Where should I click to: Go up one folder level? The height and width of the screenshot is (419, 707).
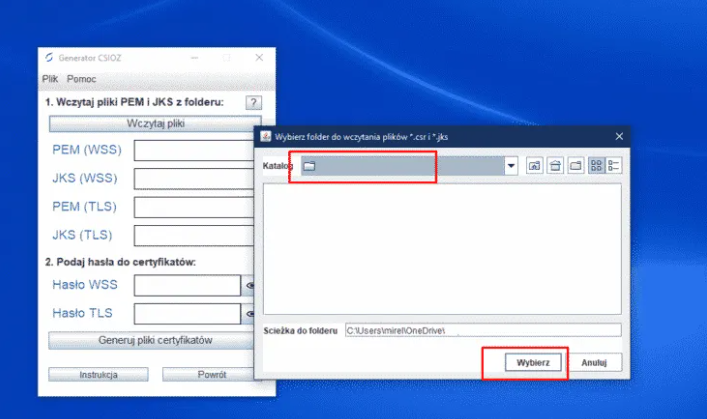click(x=535, y=166)
